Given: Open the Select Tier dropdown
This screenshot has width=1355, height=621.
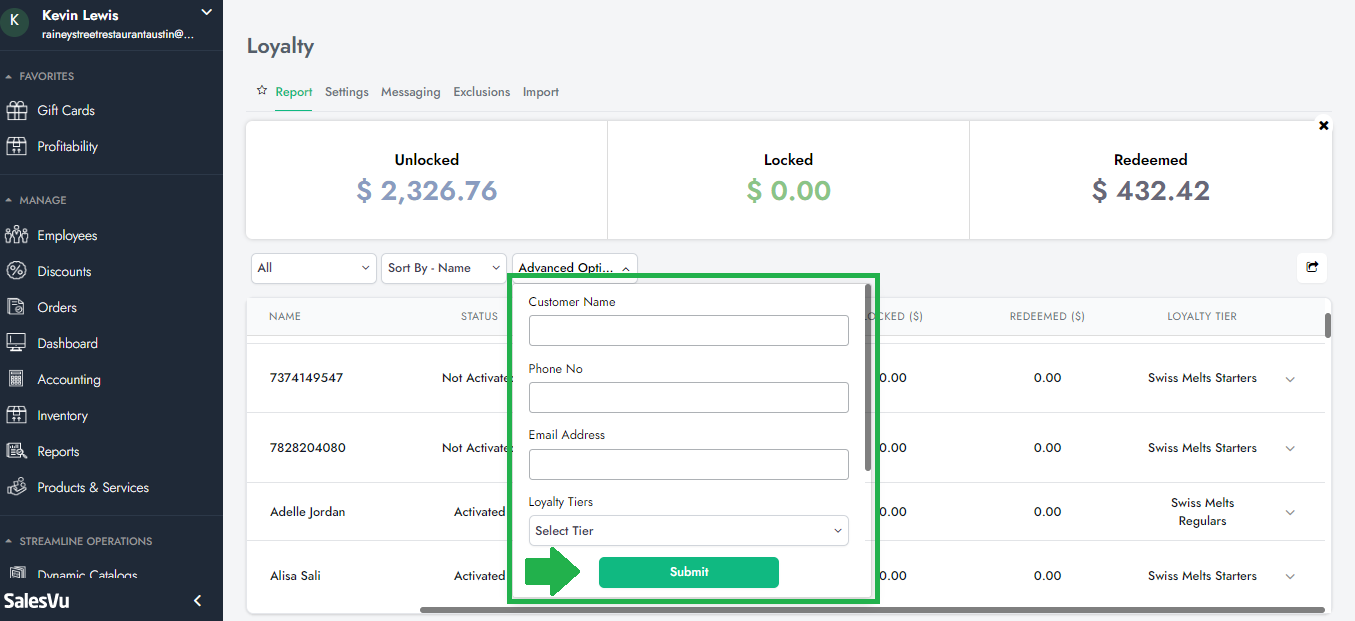Looking at the screenshot, I should [x=688, y=531].
